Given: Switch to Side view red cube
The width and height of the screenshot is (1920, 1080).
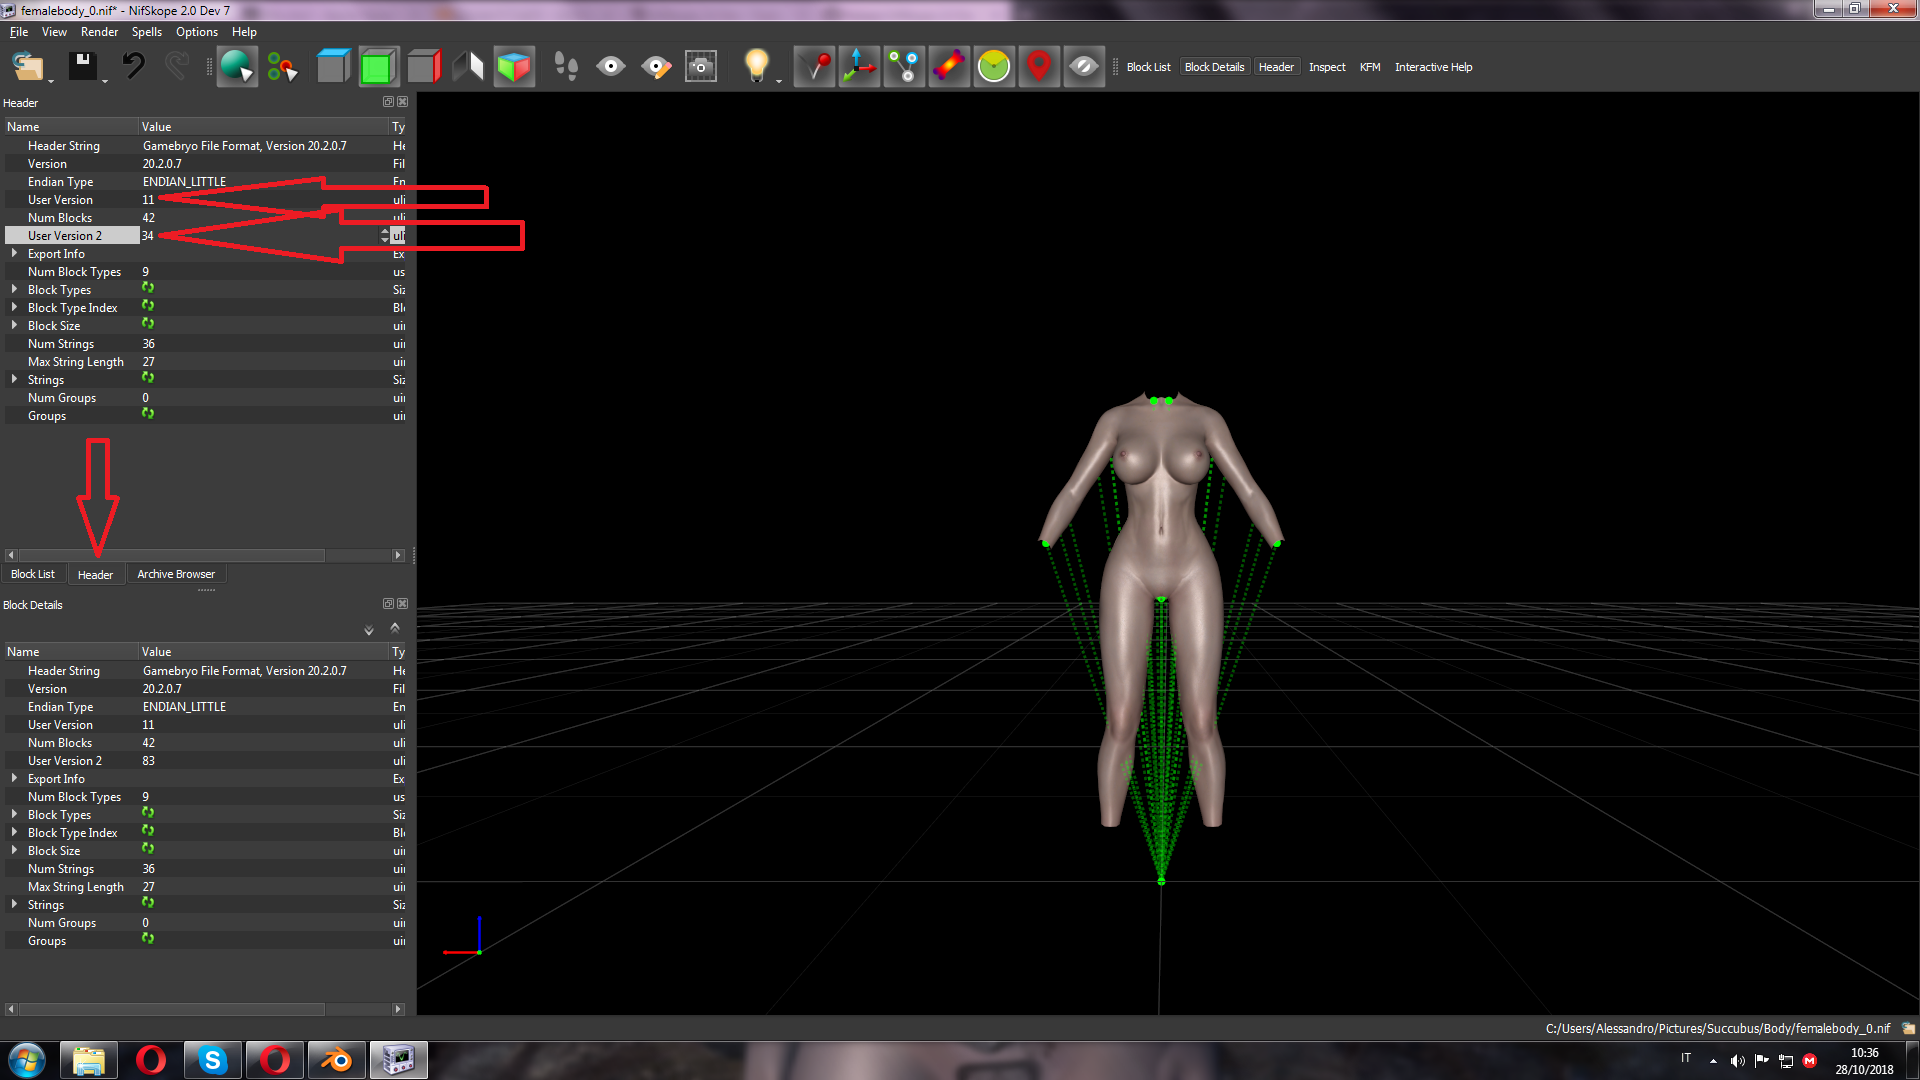Looking at the screenshot, I should (423, 67).
